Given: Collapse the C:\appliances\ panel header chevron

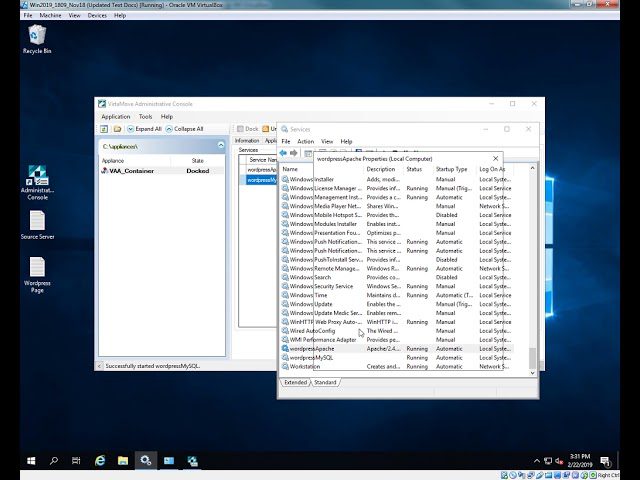Looking at the screenshot, I should pos(220,146).
